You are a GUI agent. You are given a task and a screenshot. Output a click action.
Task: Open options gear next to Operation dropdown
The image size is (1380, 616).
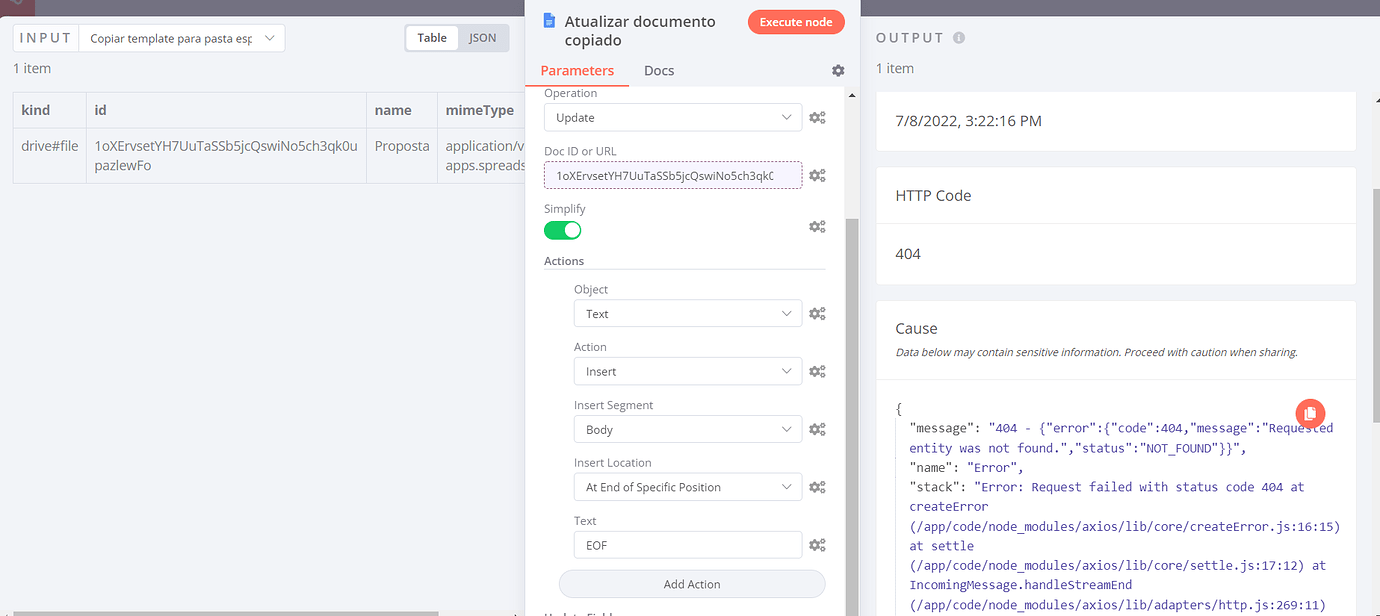click(817, 117)
